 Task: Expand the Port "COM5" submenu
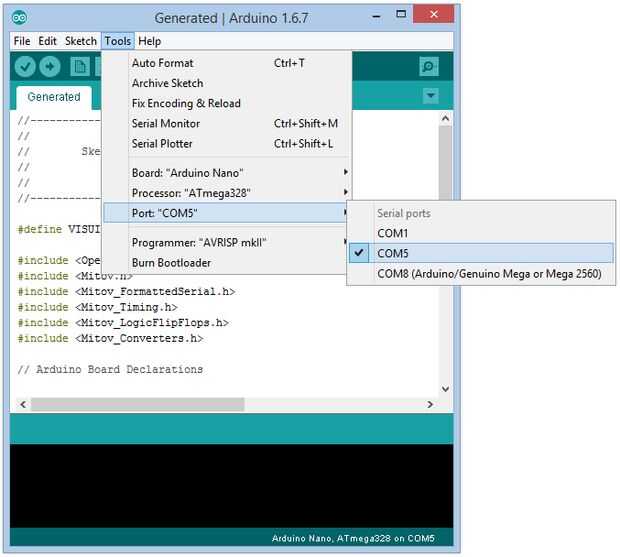(x=226, y=213)
